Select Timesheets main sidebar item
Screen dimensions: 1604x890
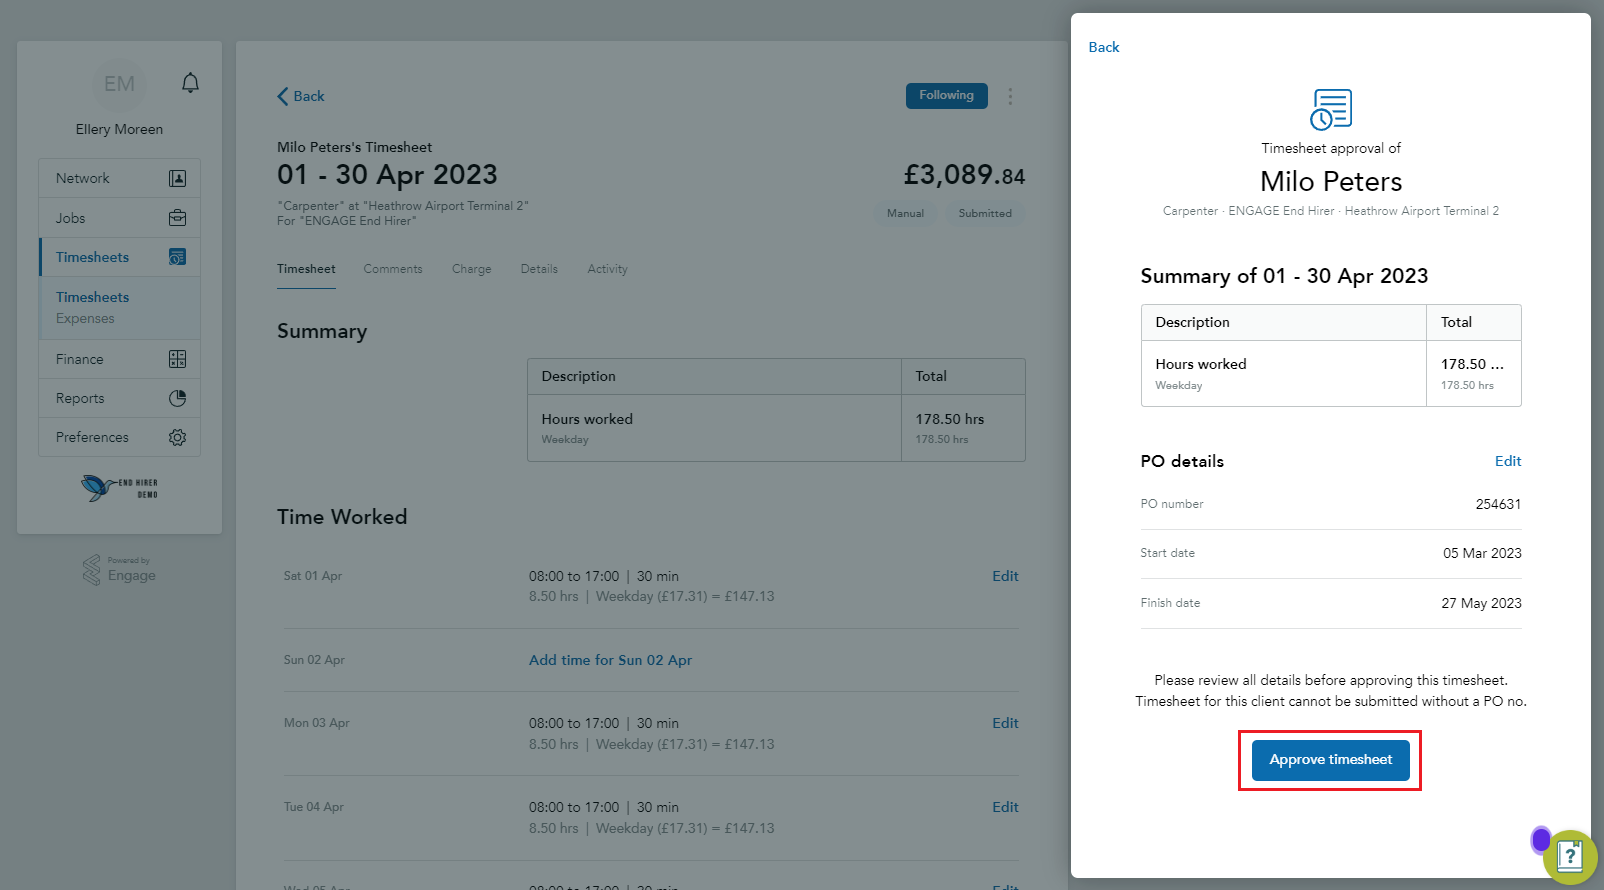point(119,257)
